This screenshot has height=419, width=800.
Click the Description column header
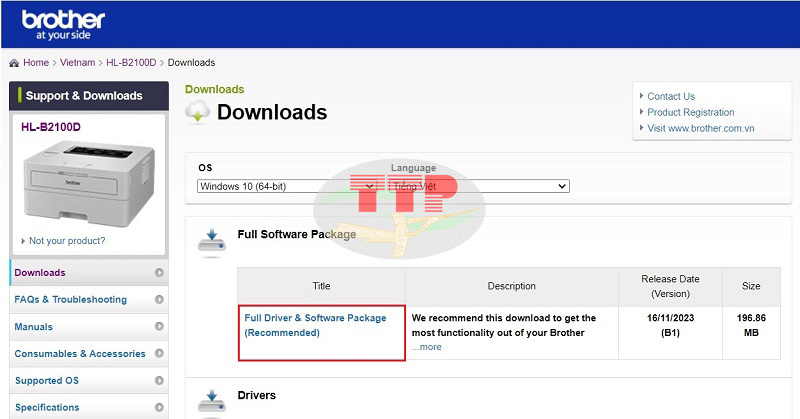point(512,286)
